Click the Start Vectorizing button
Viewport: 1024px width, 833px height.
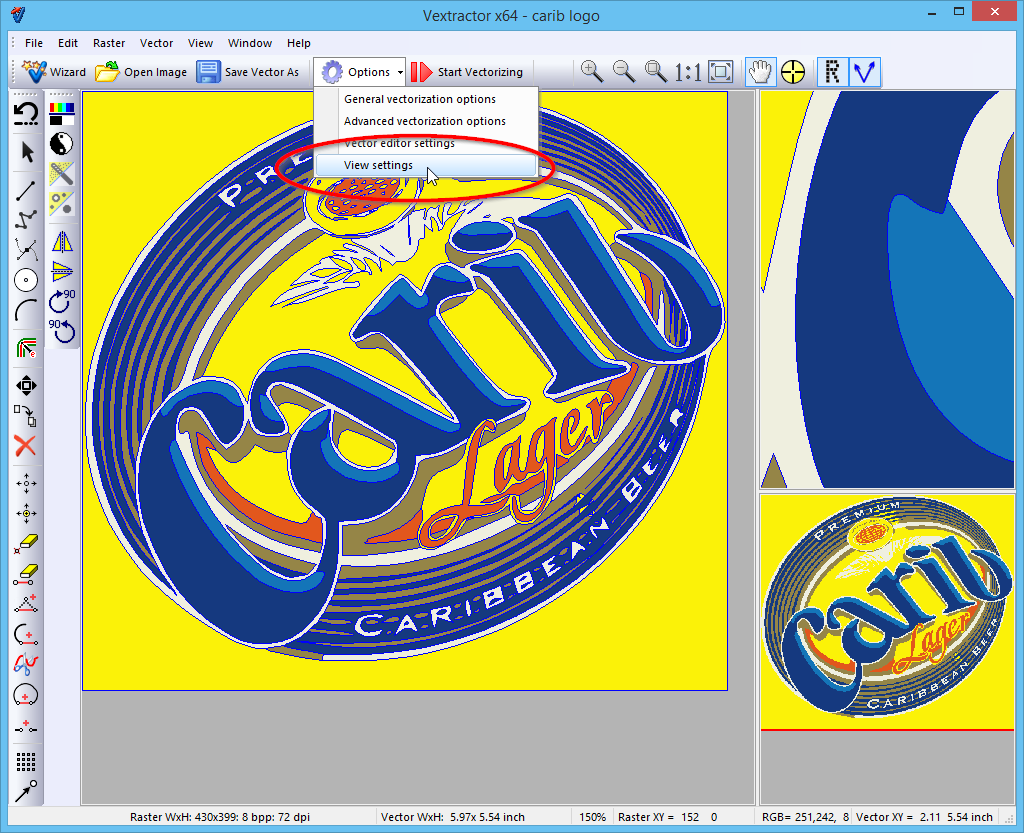coord(468,72)
